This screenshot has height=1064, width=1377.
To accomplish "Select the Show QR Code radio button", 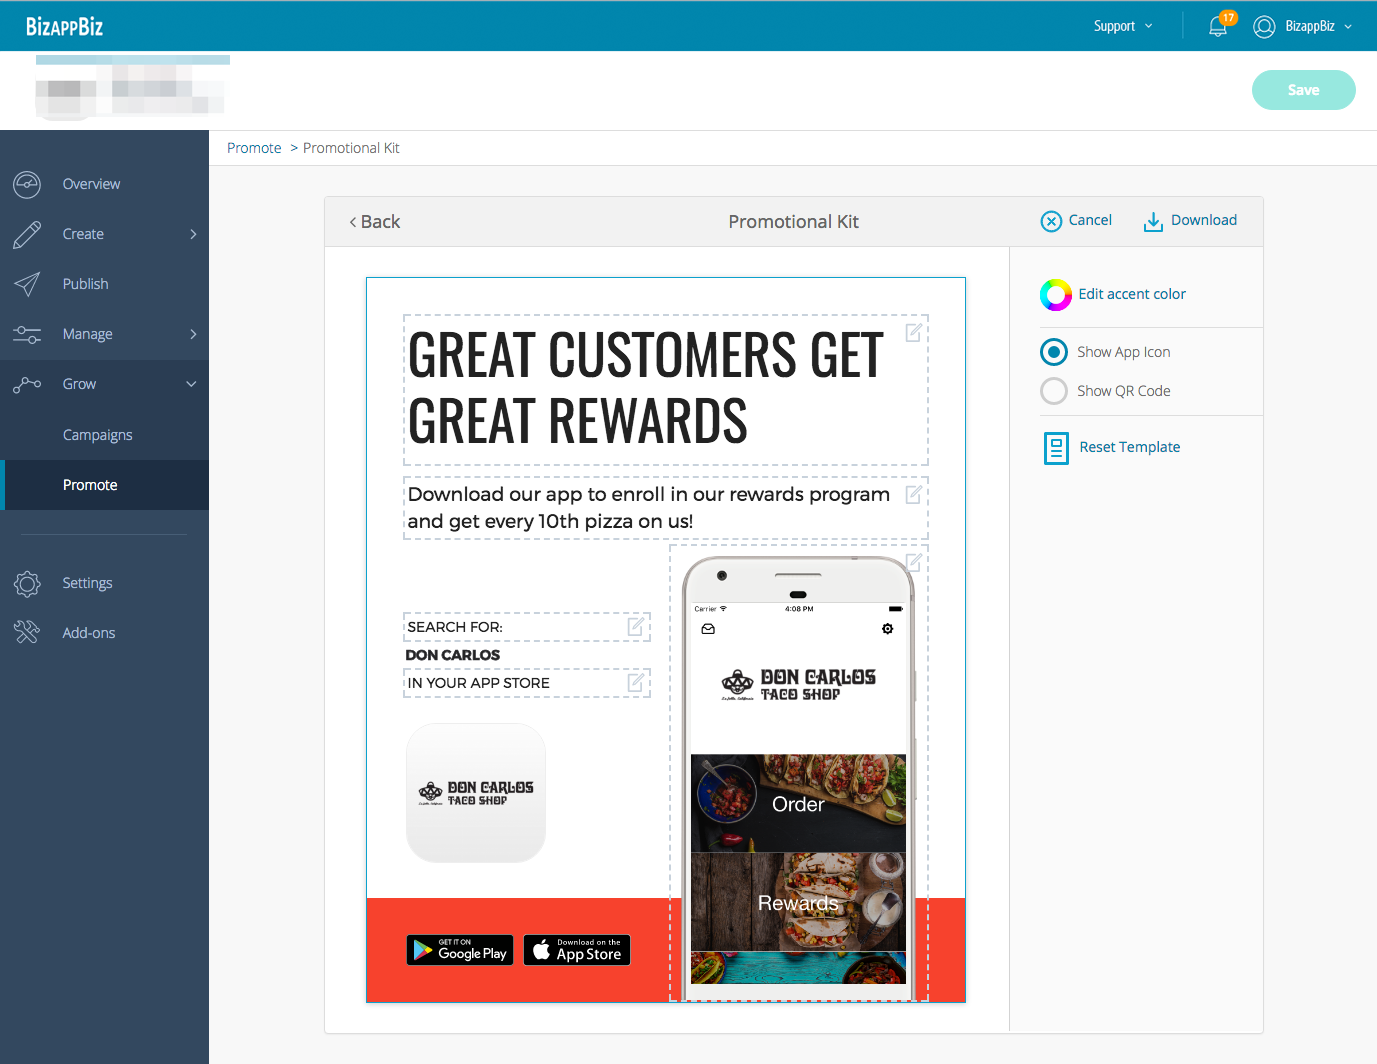I will [1054, 391].
